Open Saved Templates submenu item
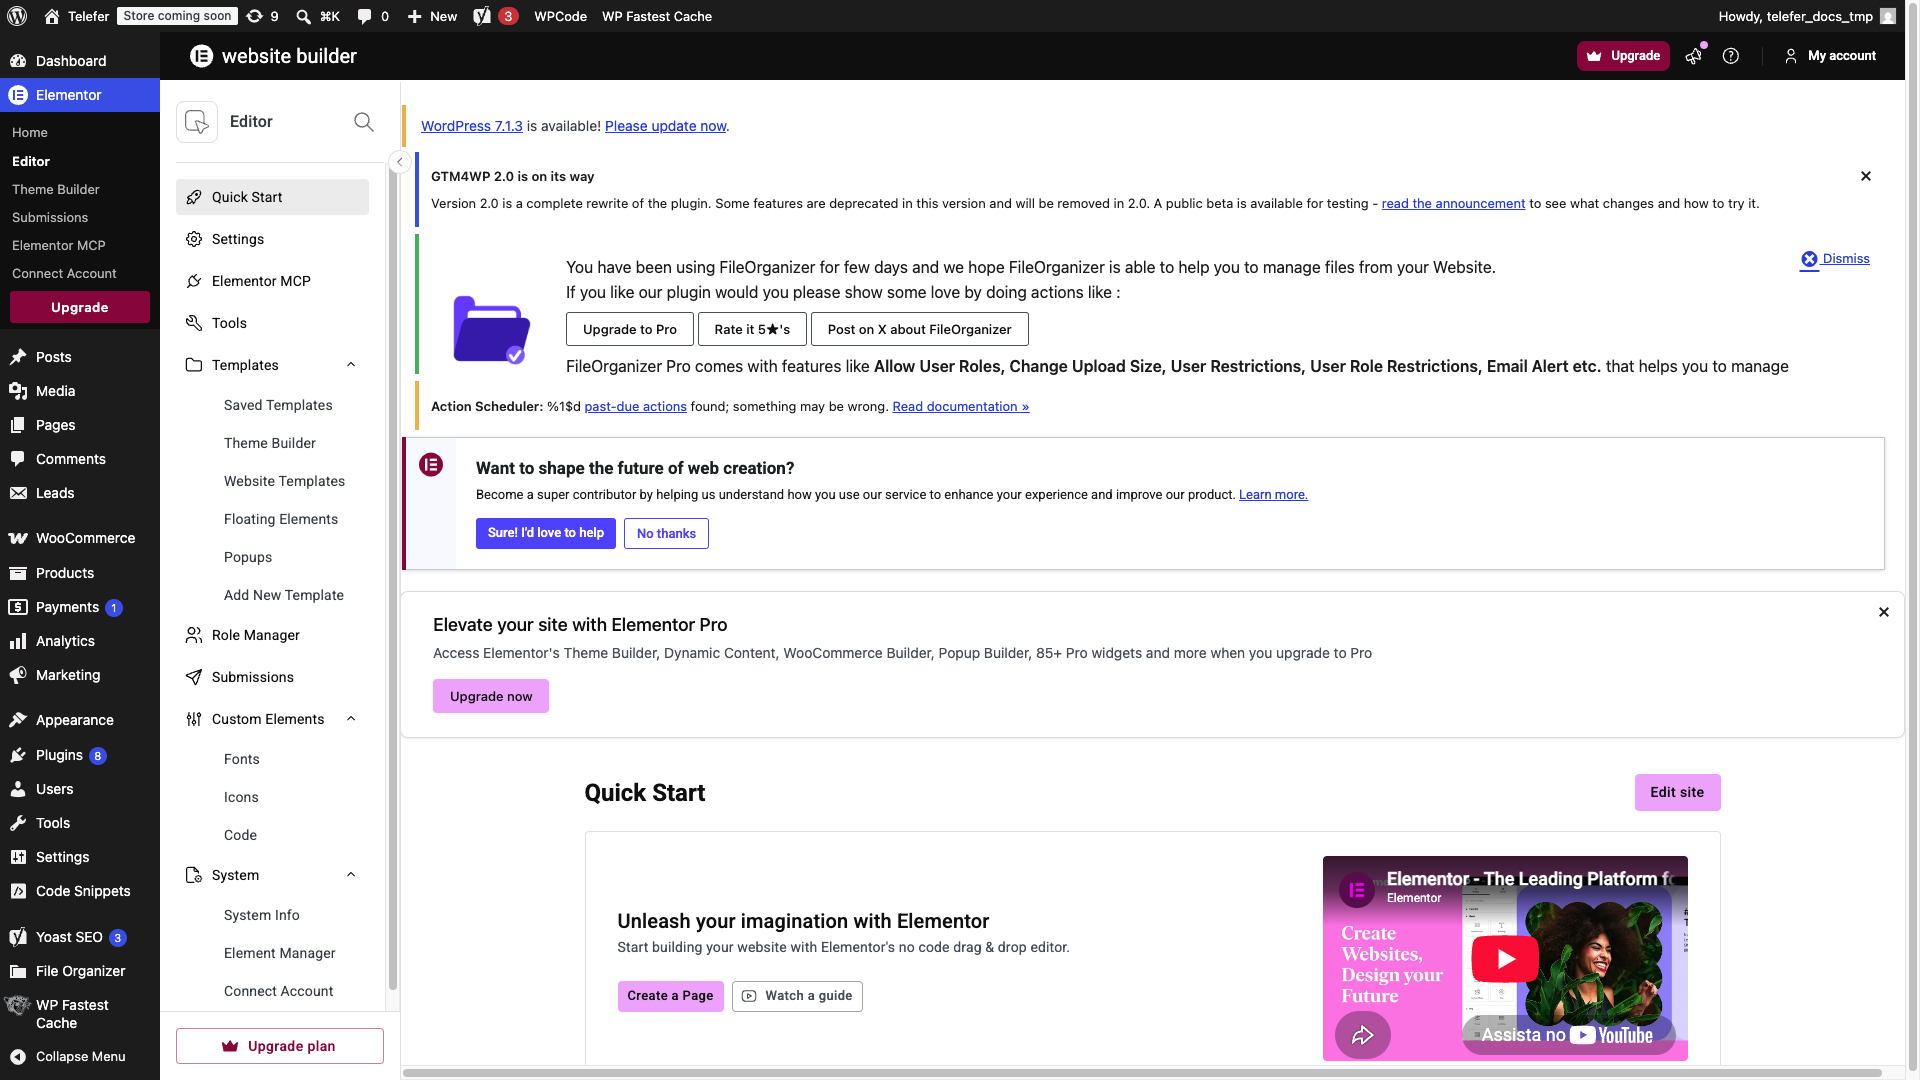Image resolution: width=1920 pixels, height=1080 pixels. point(278,405)
